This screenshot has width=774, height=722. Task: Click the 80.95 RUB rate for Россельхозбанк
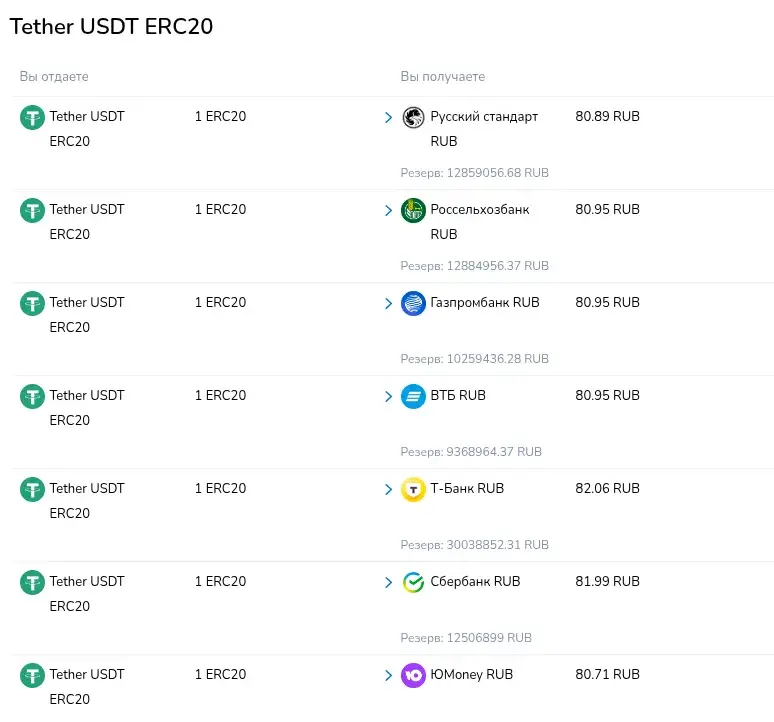coord(607,209)
